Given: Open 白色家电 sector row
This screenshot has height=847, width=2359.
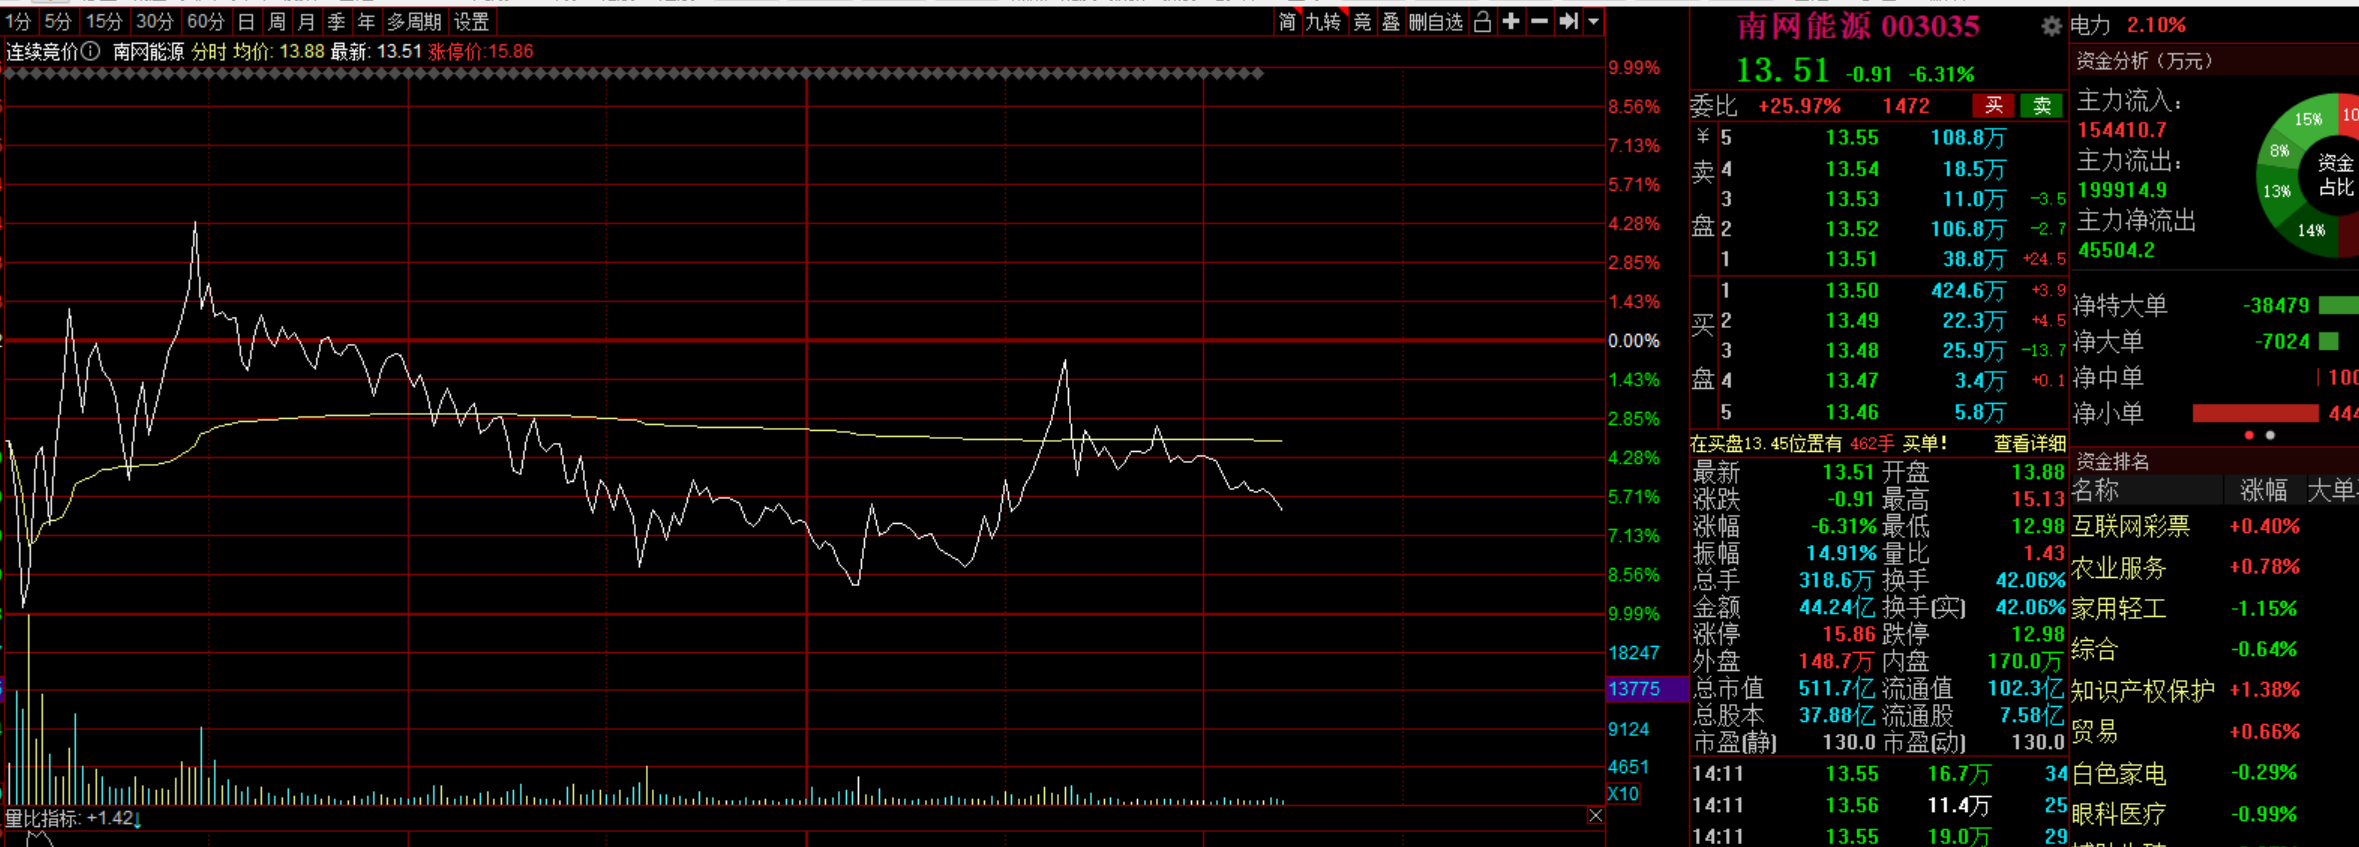Looking at the screenshot, I should point(2215,773).
